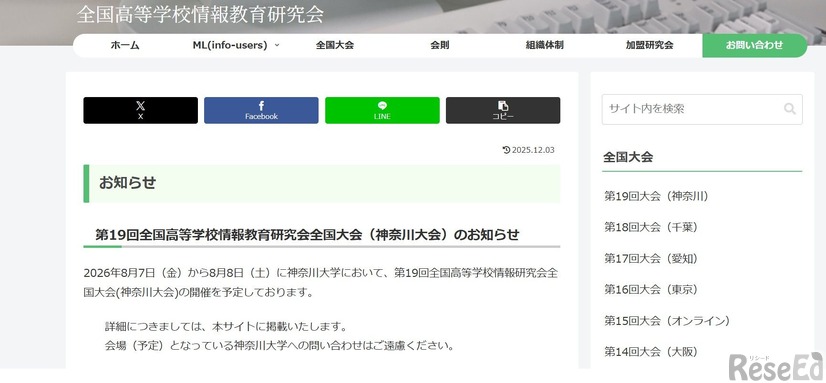Open the 組織体制 menu item
Screen dimensions: 826x383
point(545,45)
